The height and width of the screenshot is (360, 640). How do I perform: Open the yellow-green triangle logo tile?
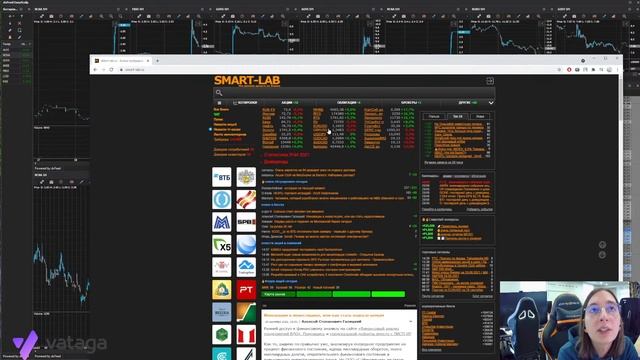pyautogui.click(x=222, y=289)
